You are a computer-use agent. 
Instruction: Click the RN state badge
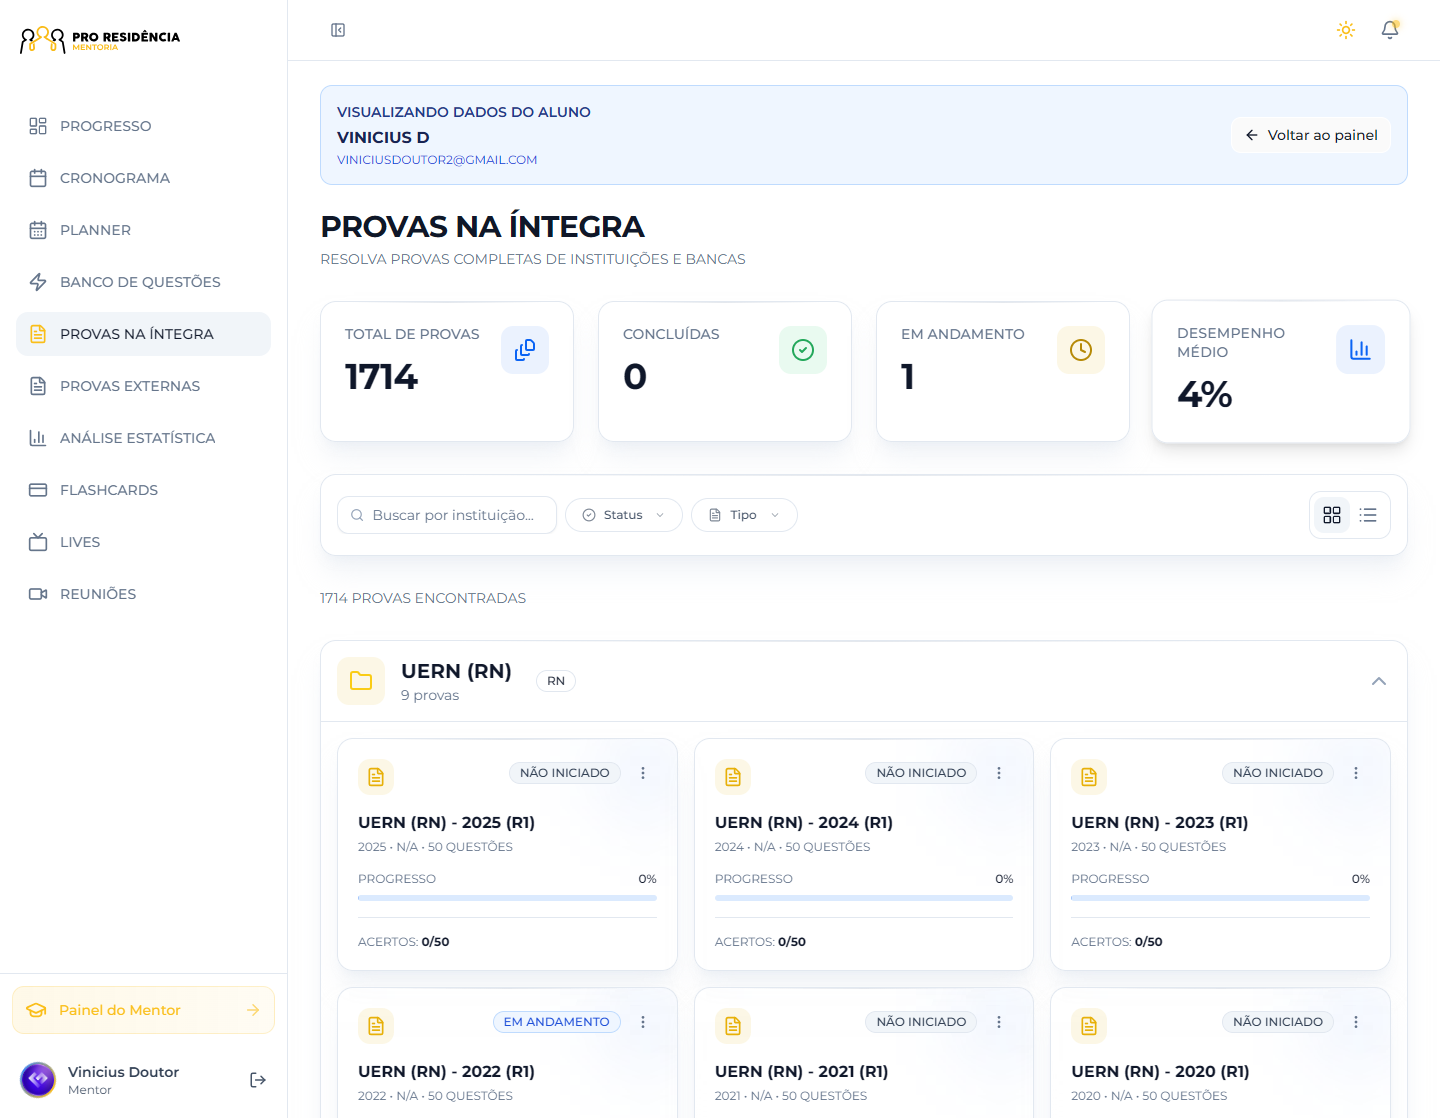[x=556, y=681]
